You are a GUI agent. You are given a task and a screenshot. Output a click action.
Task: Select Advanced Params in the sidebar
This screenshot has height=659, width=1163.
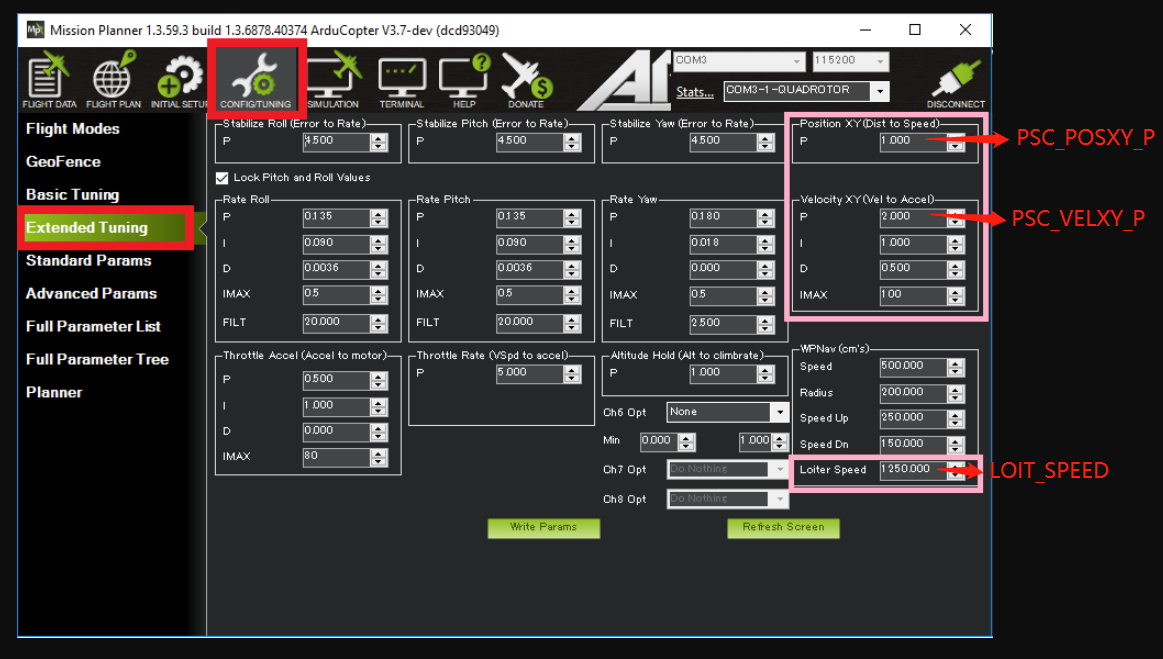pyautogui.click(x=91, y=294)
